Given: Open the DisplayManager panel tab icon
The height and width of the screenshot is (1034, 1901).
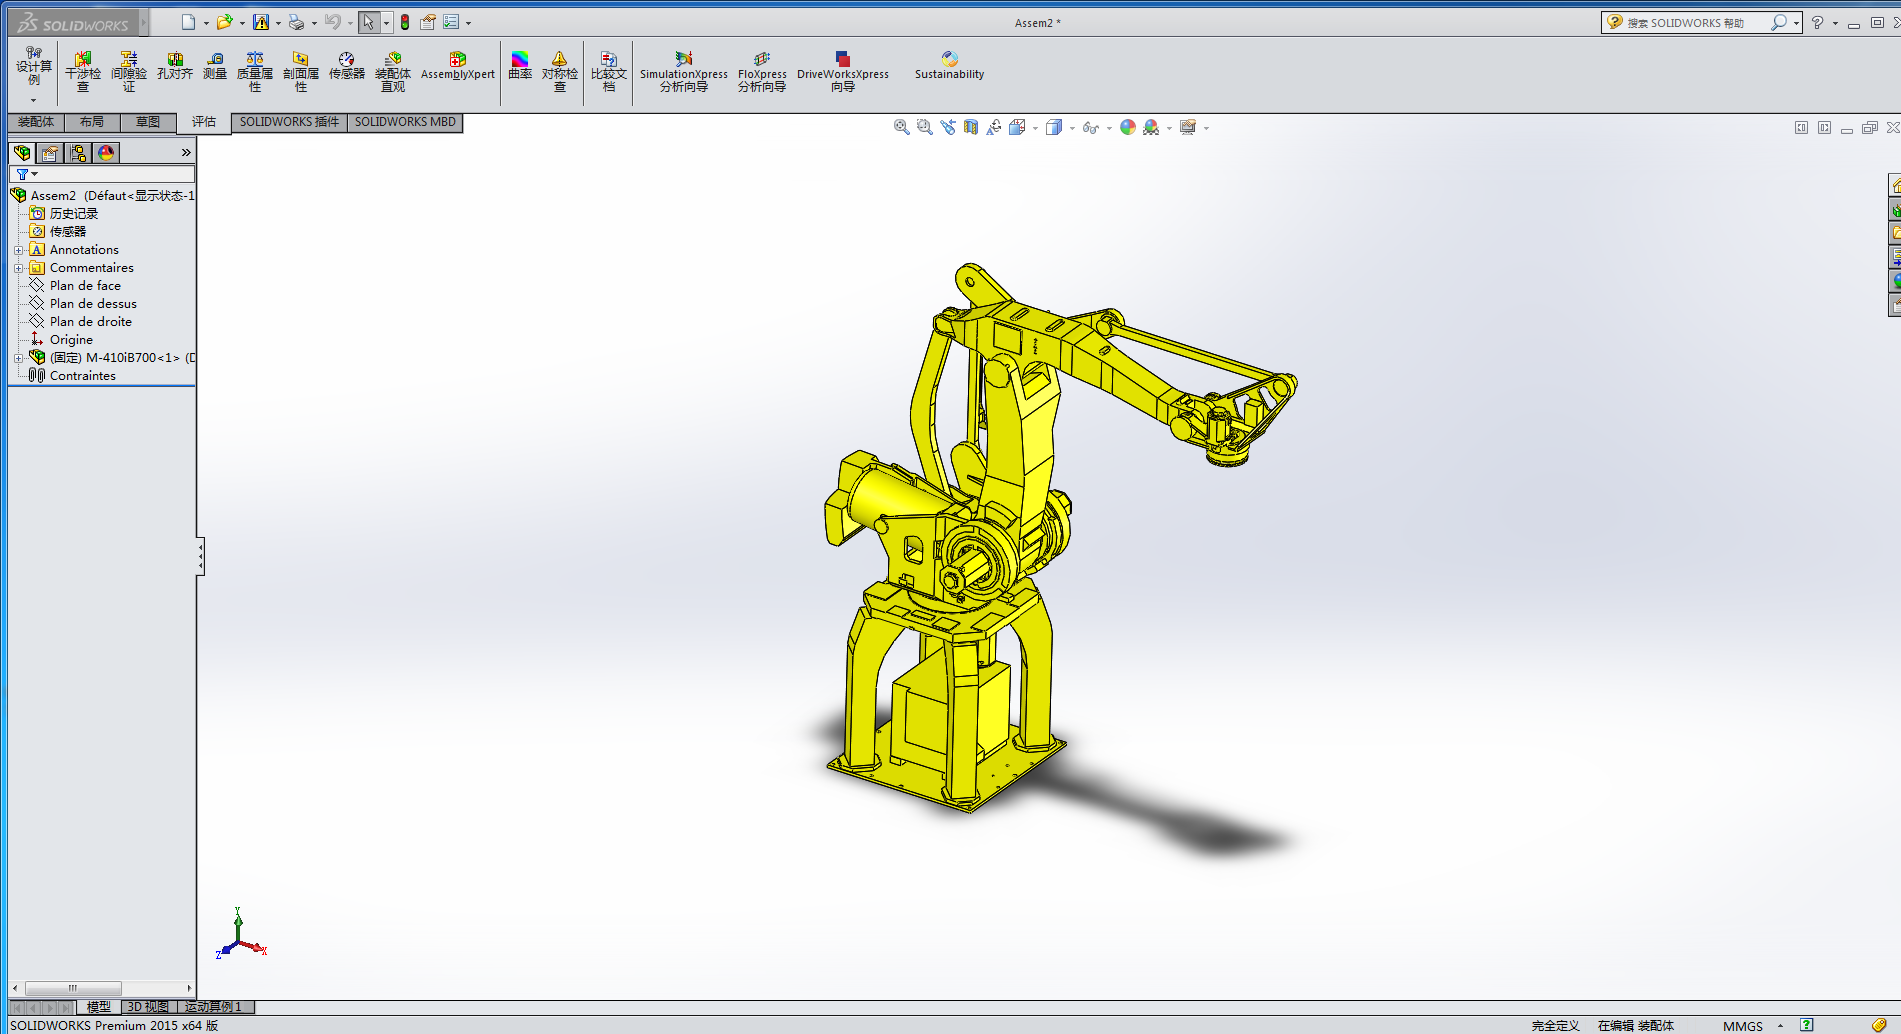Looking at the screenshot, I should click(106, 152).
